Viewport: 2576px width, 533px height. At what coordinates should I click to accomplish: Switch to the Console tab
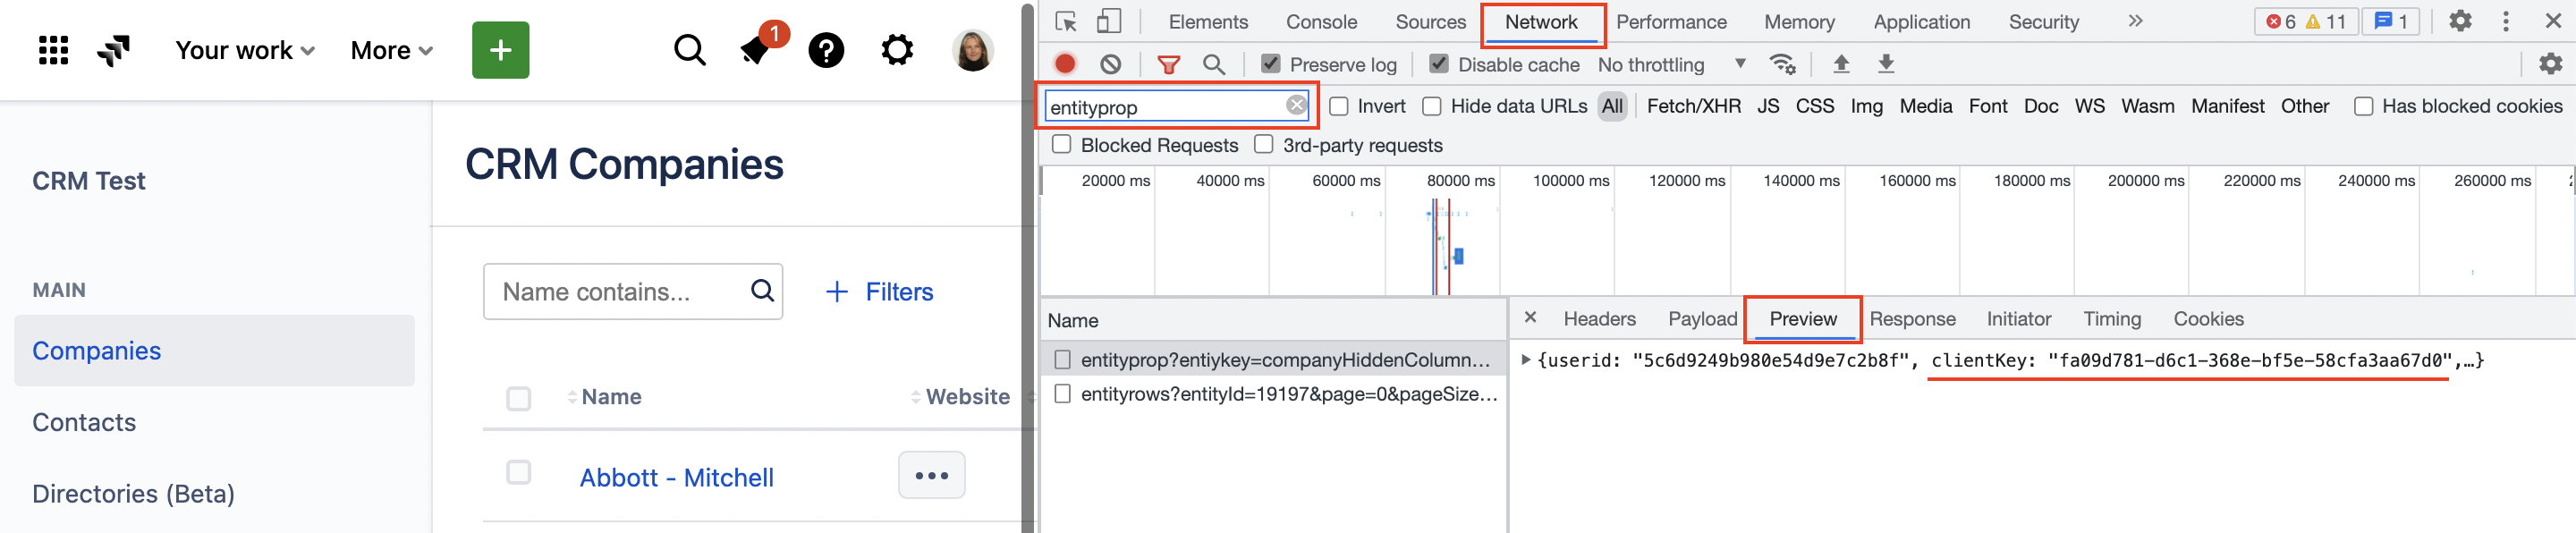pyautogui.click(x=1321, y=22)
